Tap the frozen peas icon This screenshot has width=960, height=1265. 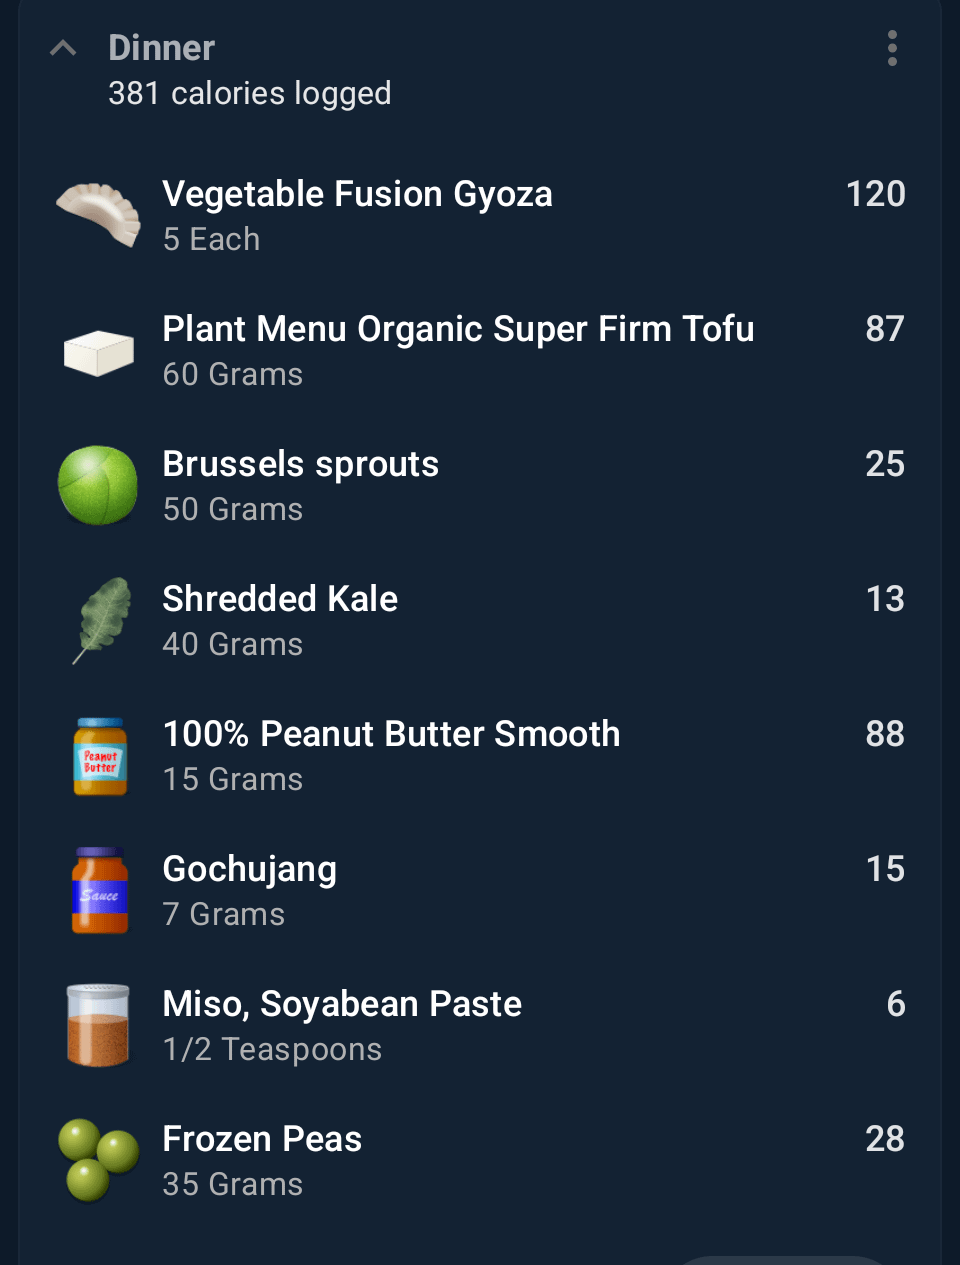click(98, 1160)
